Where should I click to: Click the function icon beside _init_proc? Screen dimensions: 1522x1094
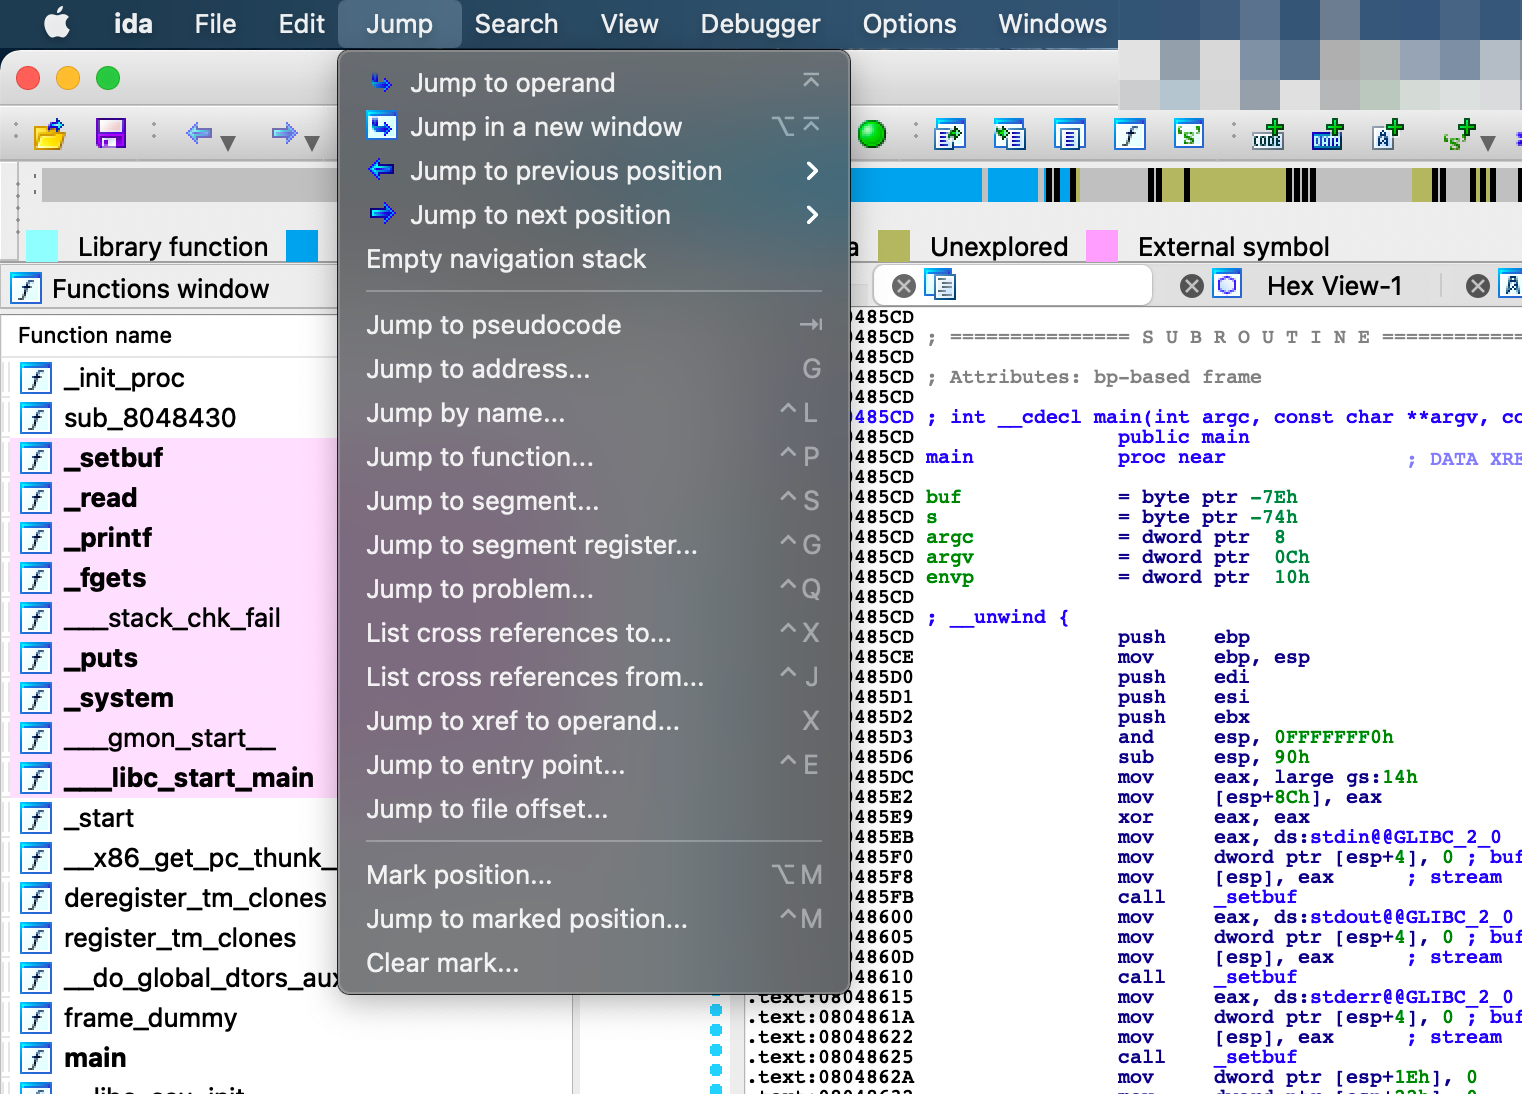pos(36,378)
